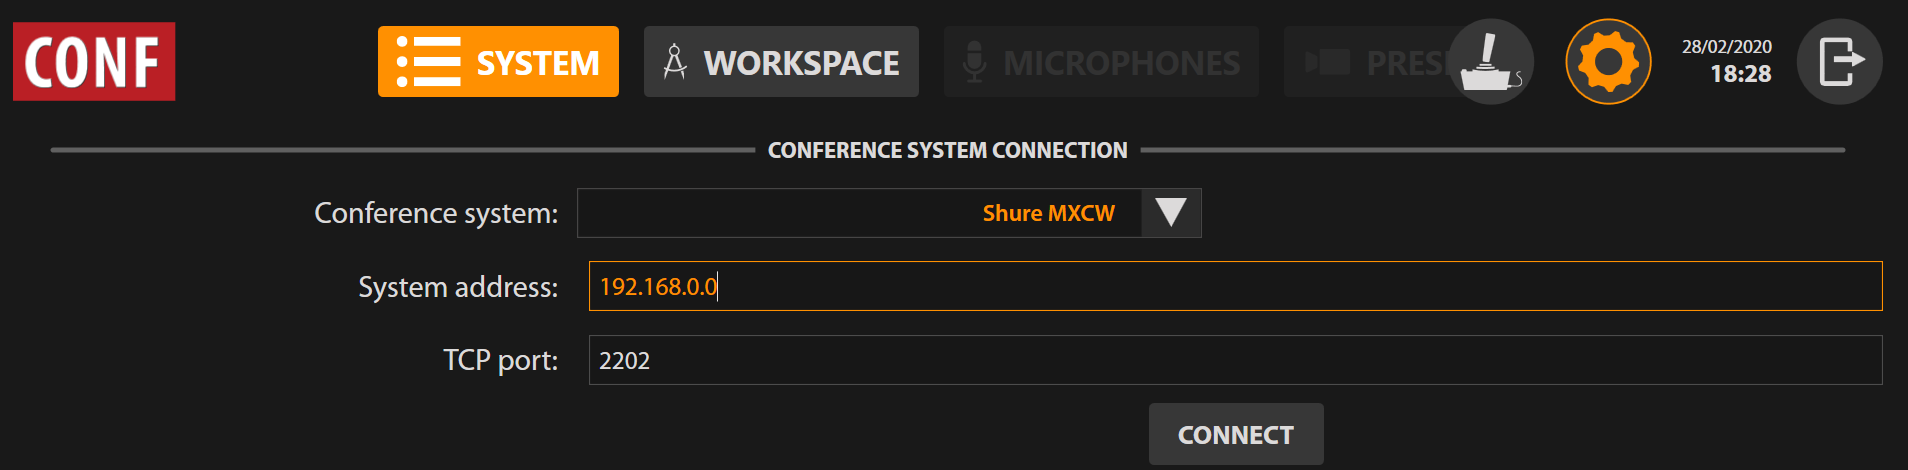Click the list icon on SYSTEM tab
This screenshot has width=1908, height=470.
click(x=428, y=62)
